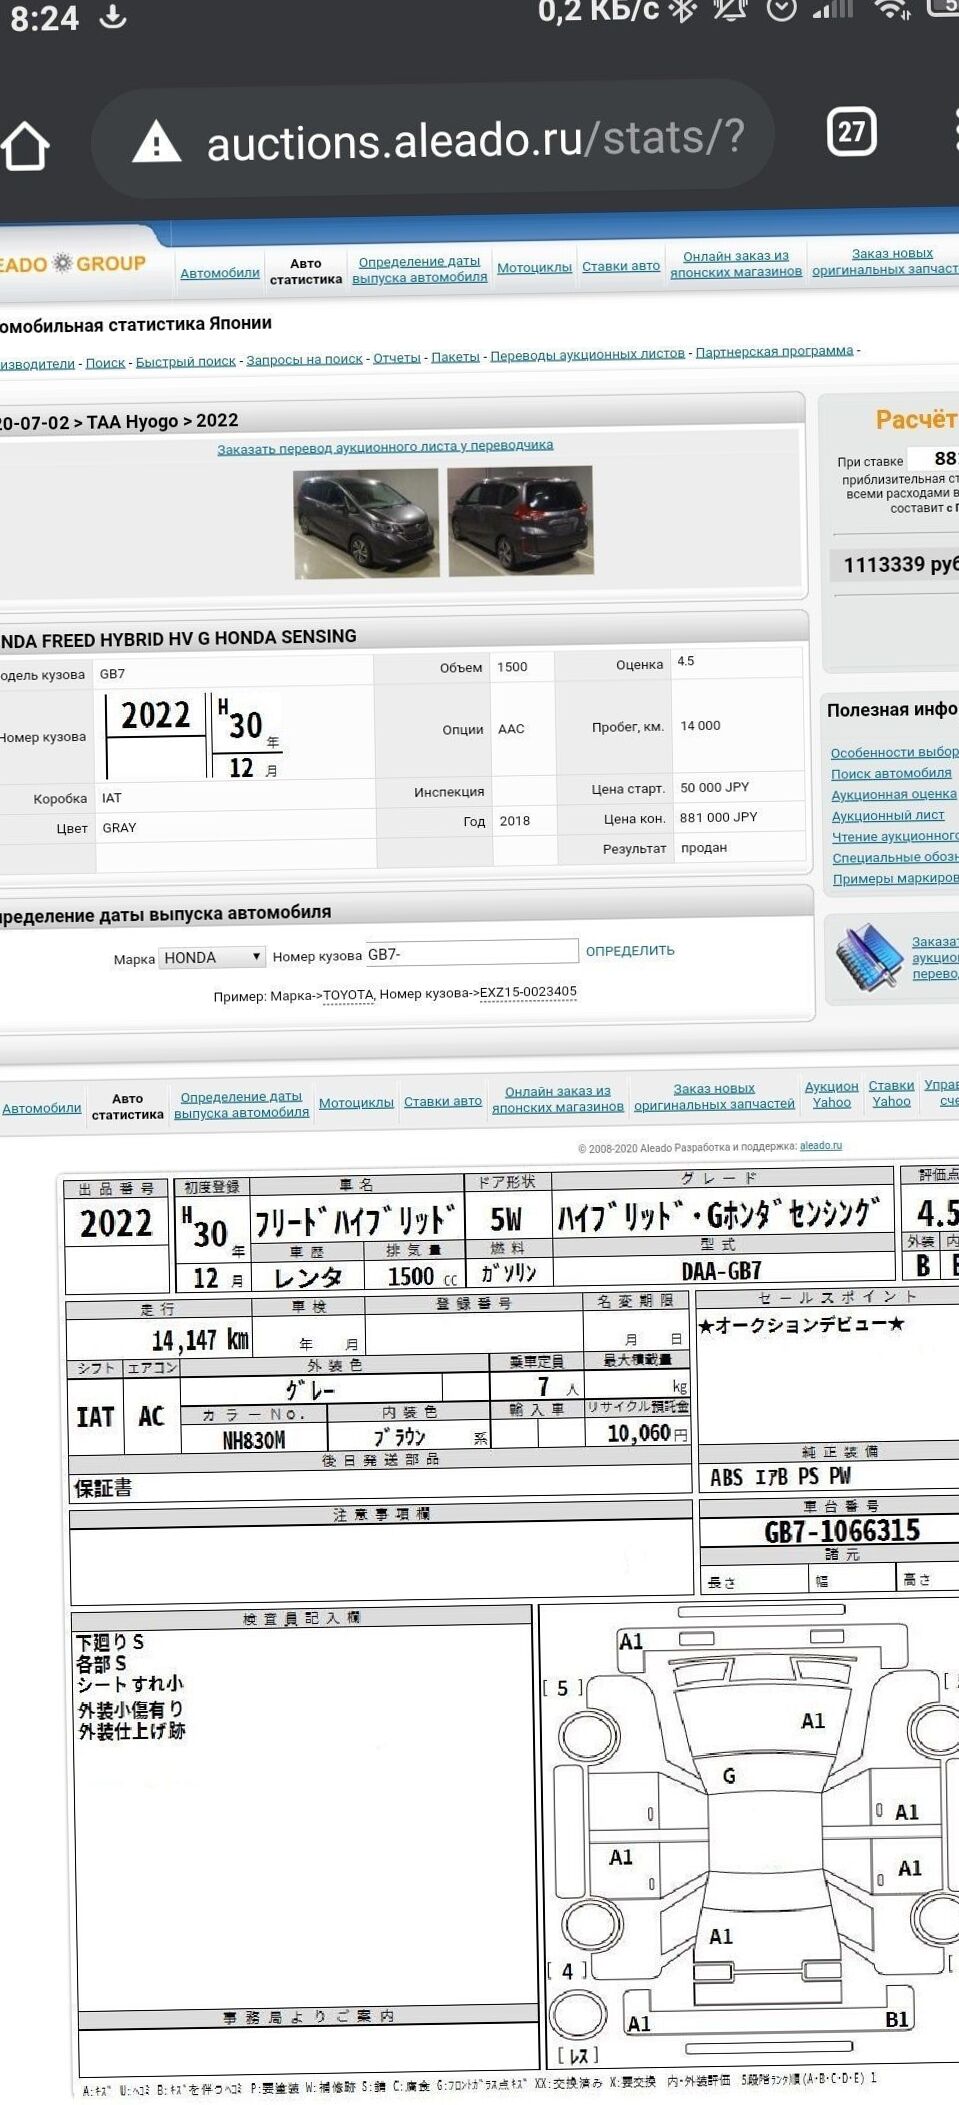Open the Пакеты link

pos(456,357)
